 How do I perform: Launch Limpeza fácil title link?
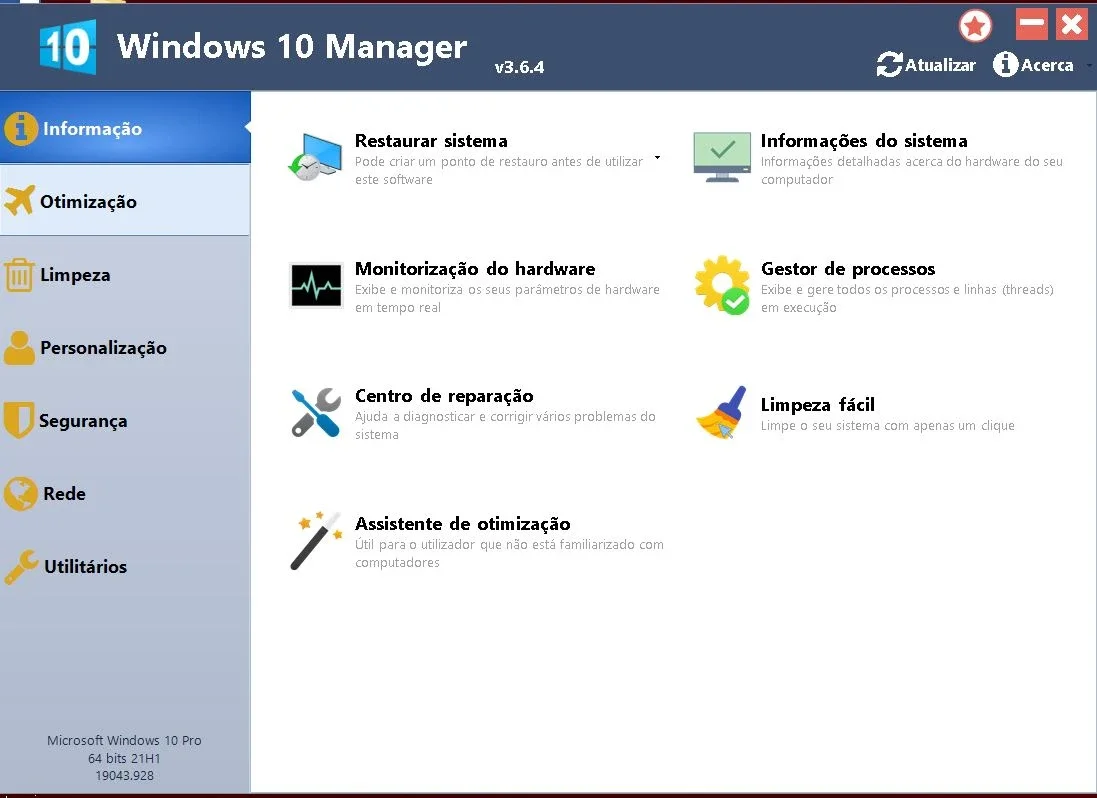tap(818, 404)
